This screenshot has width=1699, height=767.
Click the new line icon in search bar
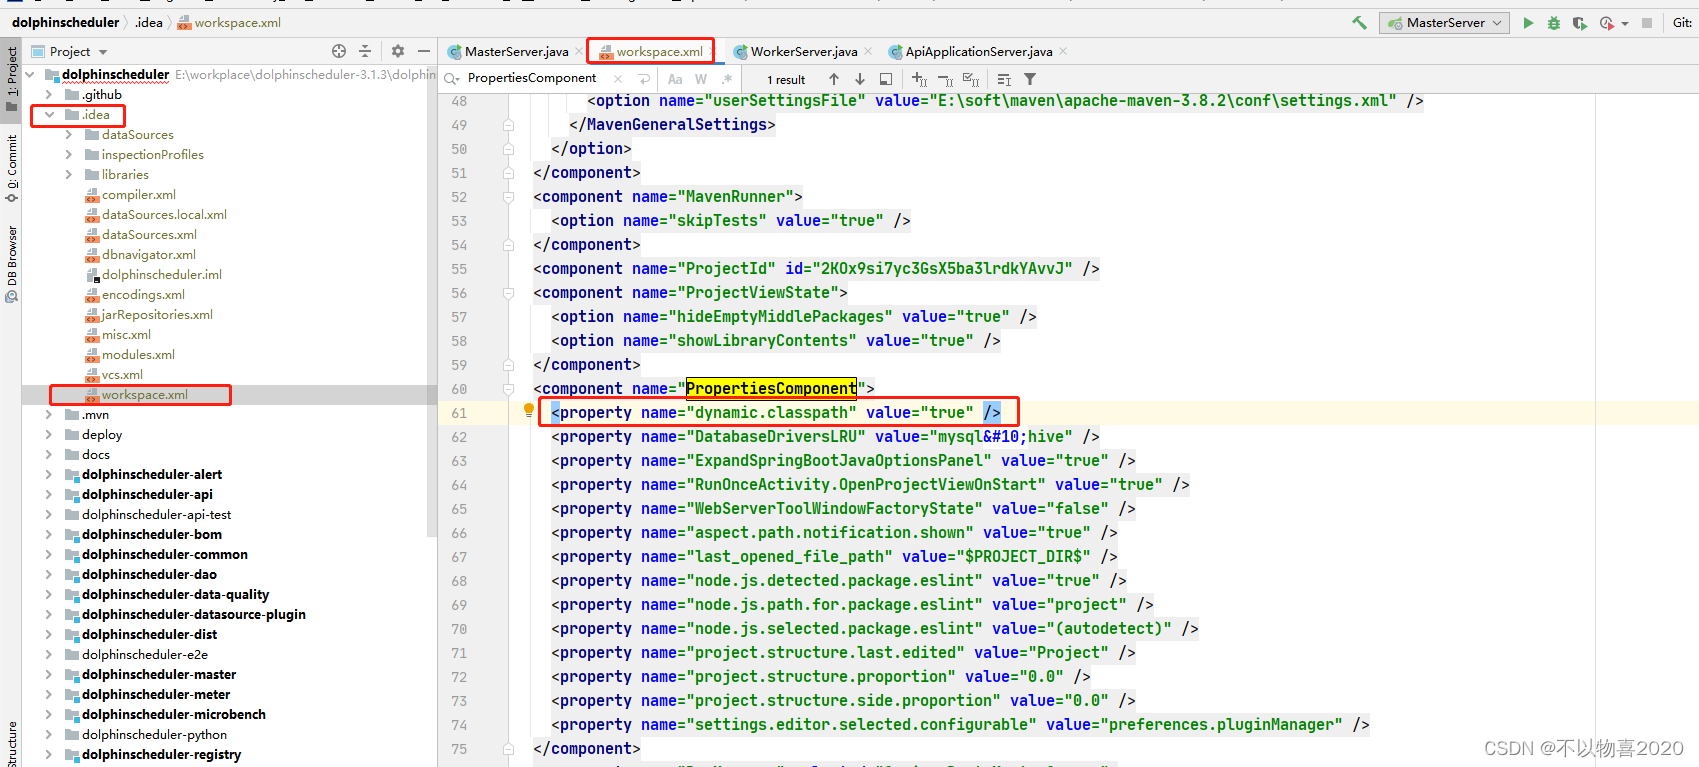click(644, 79)
